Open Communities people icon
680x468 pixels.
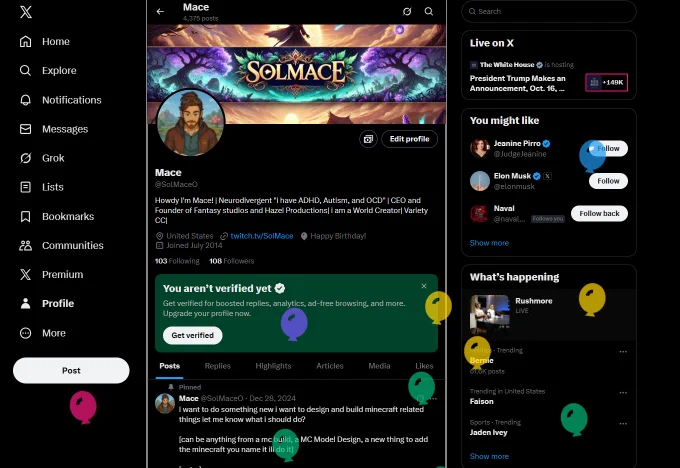click(x=26, y=245)
